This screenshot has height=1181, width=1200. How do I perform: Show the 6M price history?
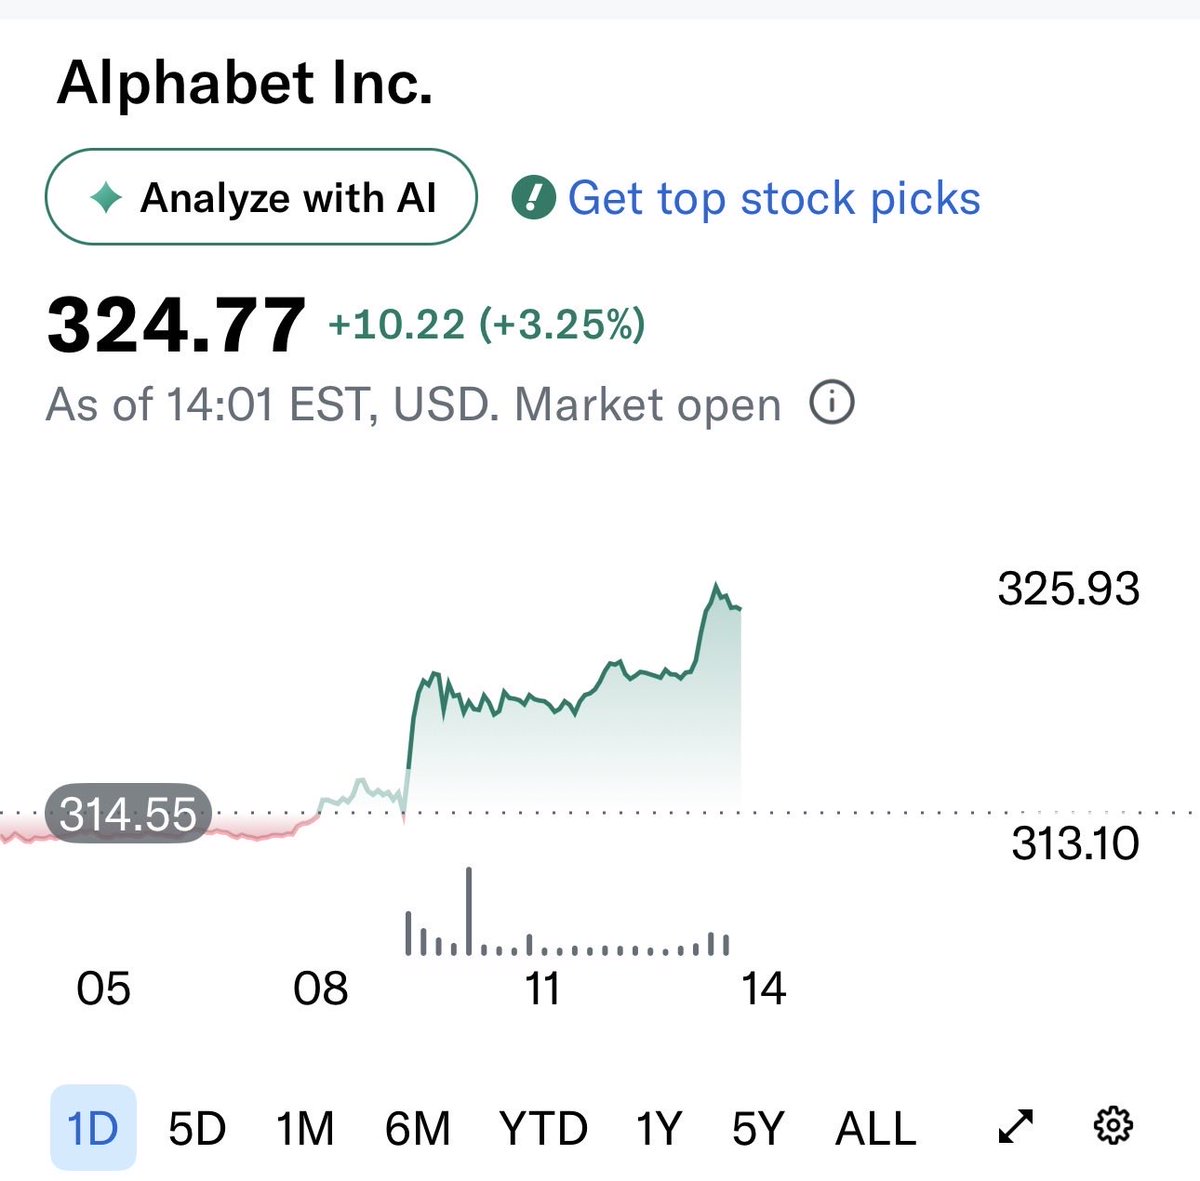click(x=417, y=1128)
